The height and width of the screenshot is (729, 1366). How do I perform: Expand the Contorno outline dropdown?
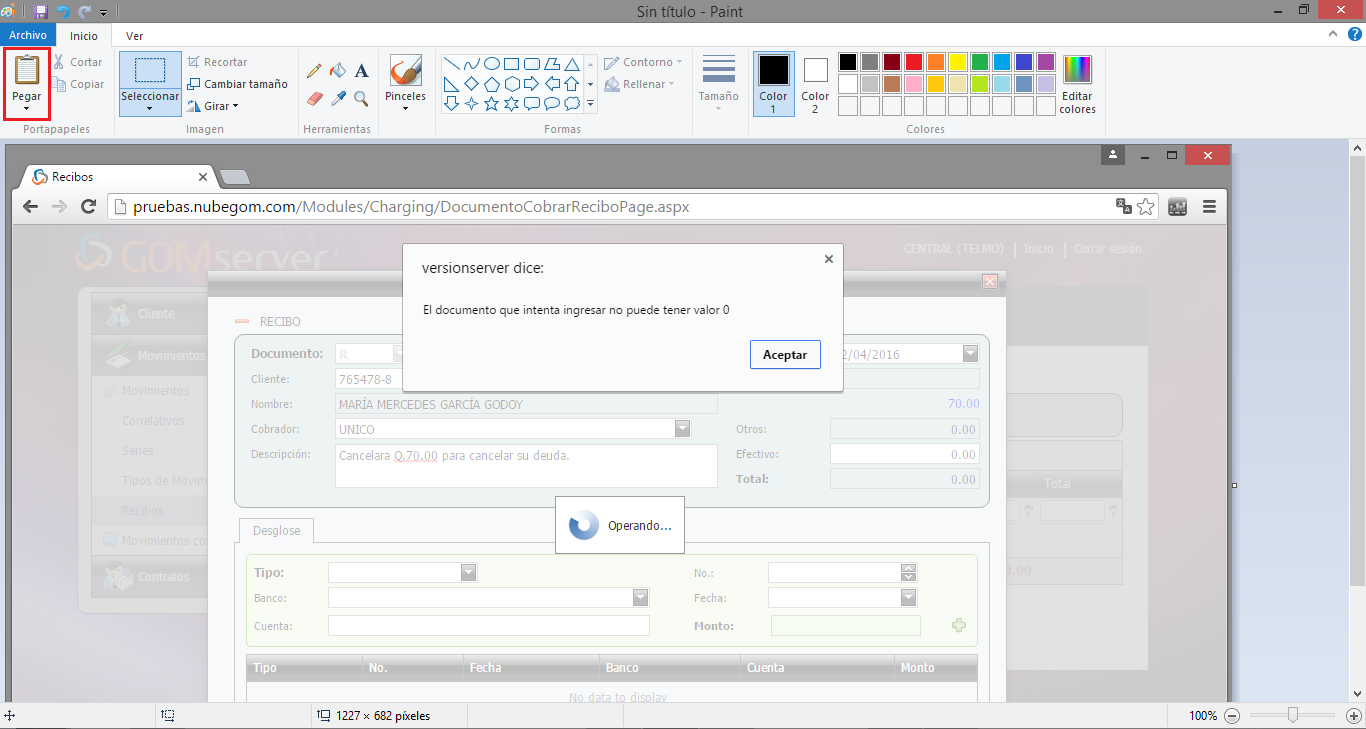point(643,62)
